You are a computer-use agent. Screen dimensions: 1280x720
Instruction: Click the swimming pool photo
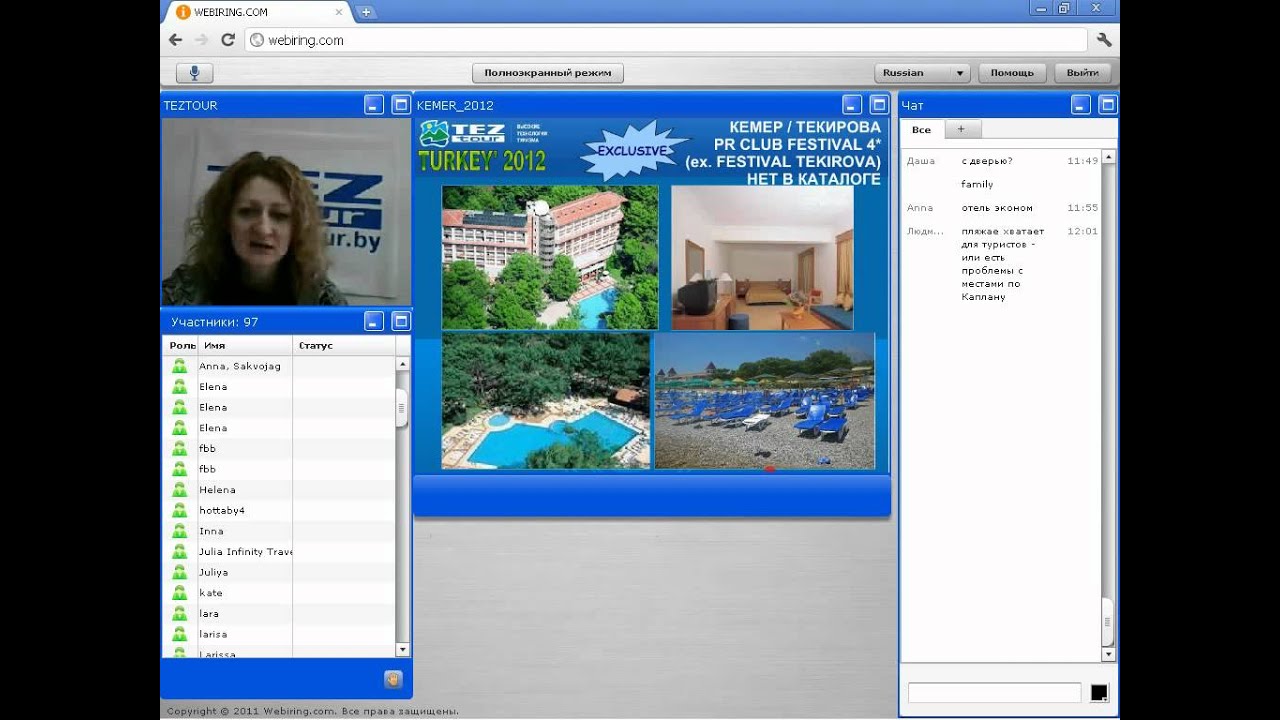point(546,401)
